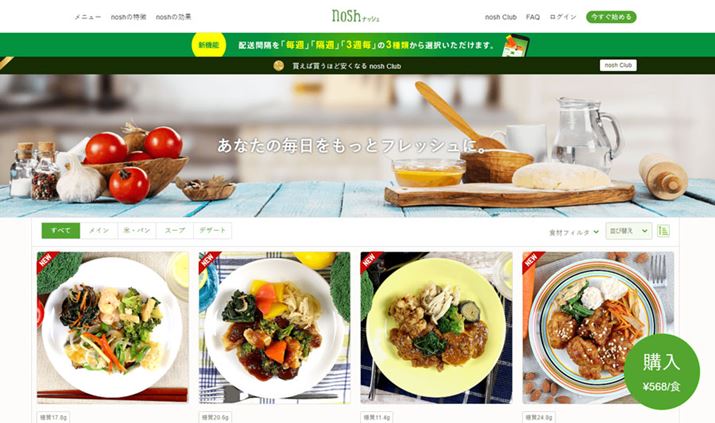Open メニュー in the top navigation
715x423 pixels.
point(88,17)
